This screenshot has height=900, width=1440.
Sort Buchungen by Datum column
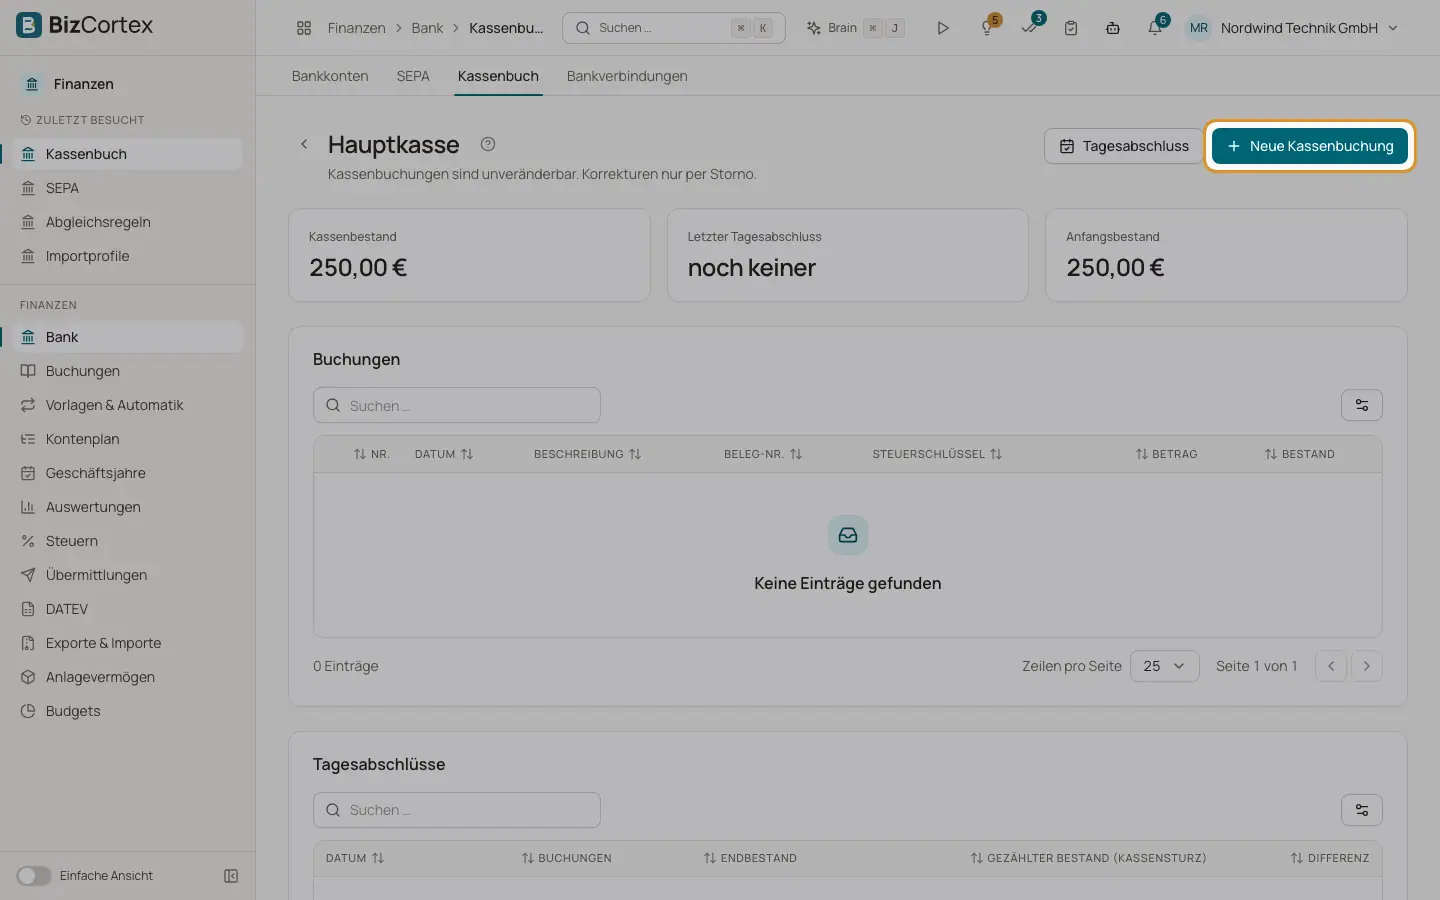443,454
